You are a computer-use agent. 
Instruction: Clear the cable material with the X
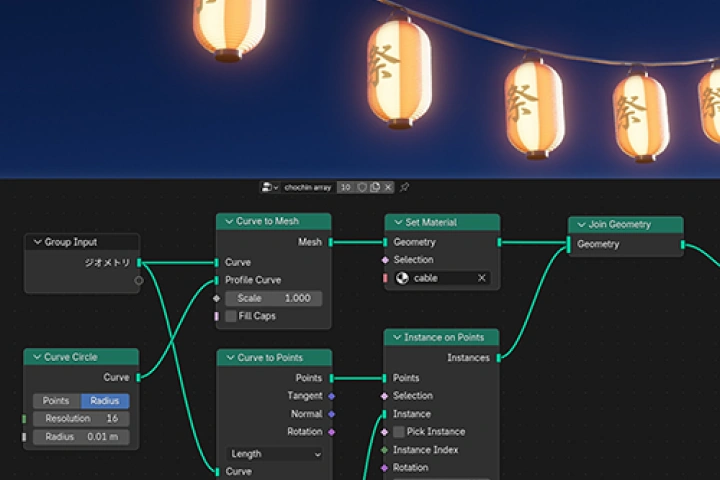pyautogui.click(x=481, y=278)
